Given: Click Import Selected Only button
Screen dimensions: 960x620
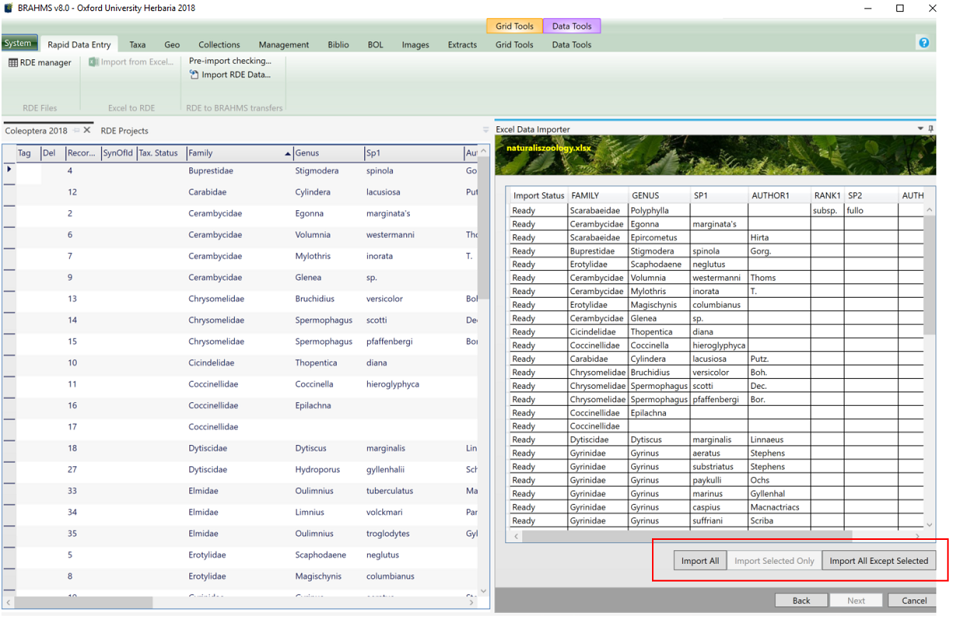Looking at the screenshot, I should [x=774, y=561].
